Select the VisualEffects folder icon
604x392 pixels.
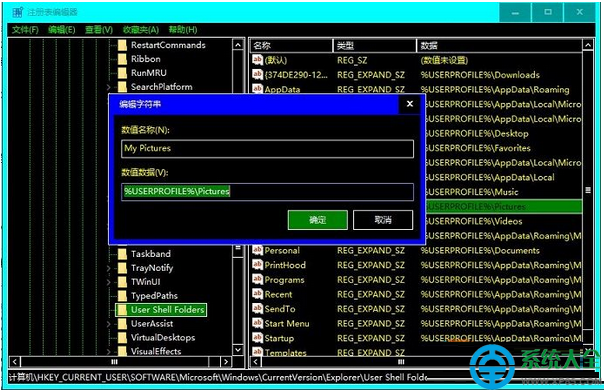[x=122, y=351]
